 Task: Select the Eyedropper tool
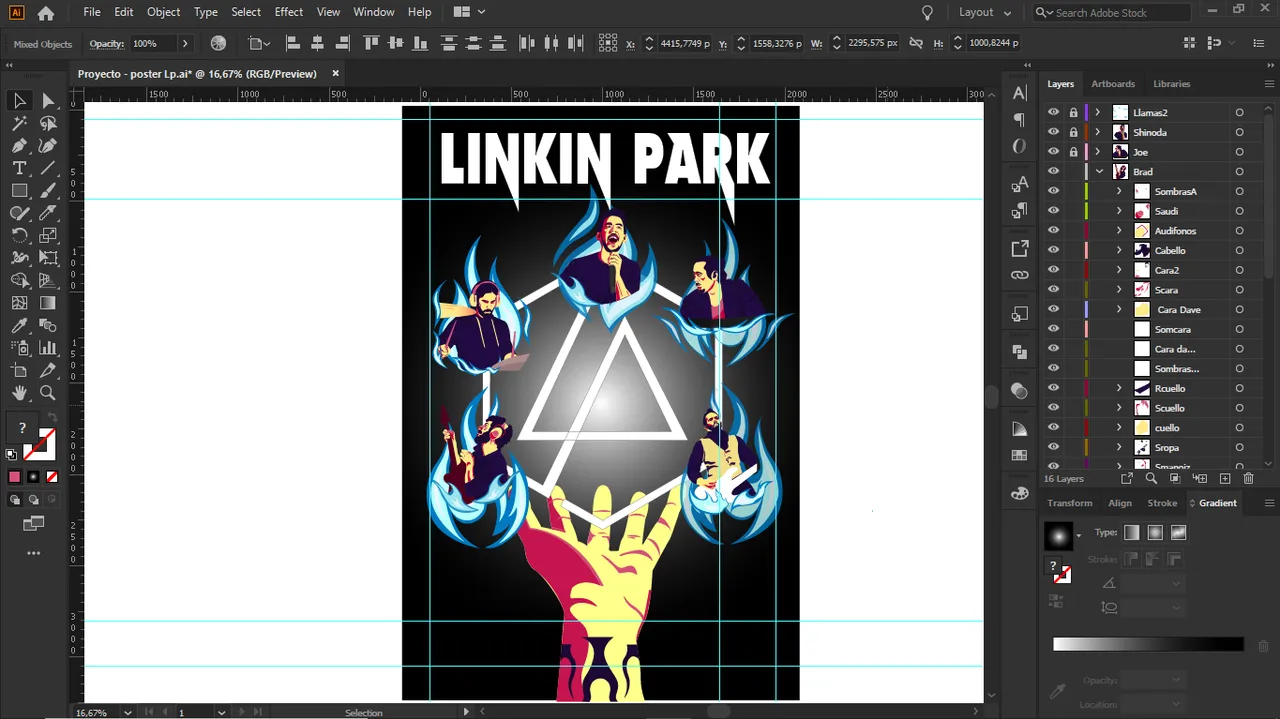point(19,326)
